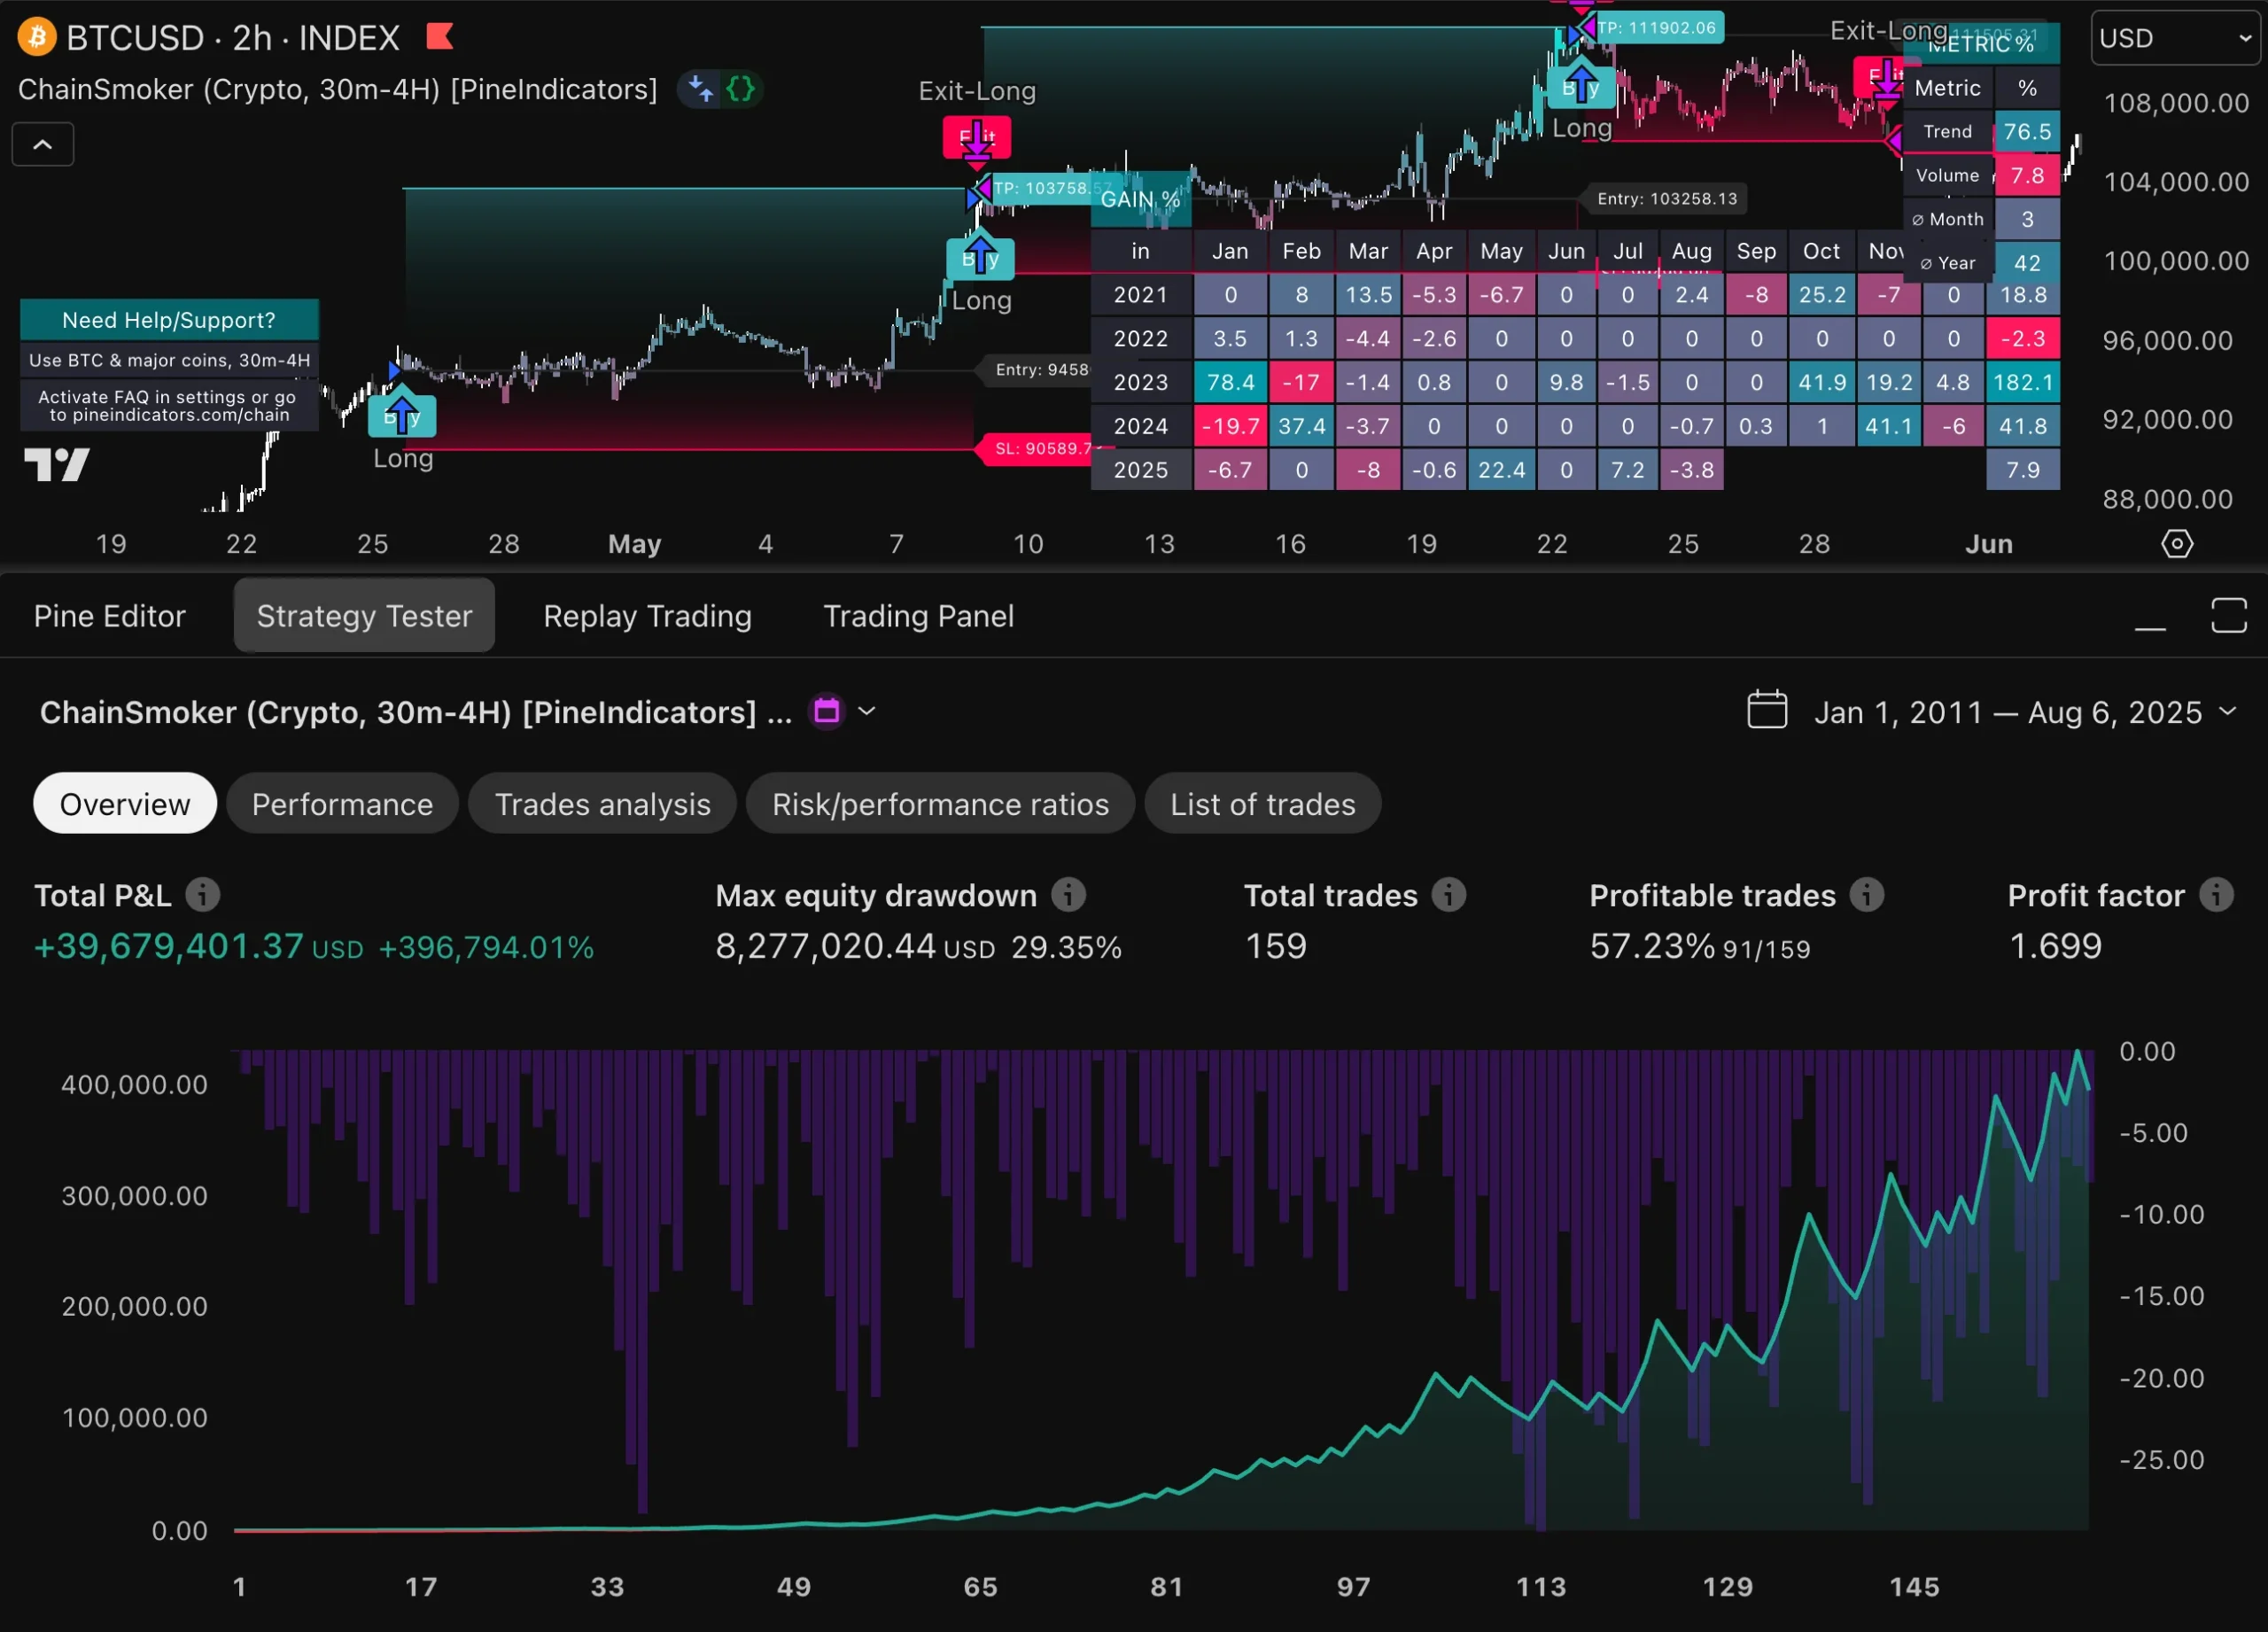Click the date range calendar icon
2268x1632 pixels.
(x=1767, y=711)
